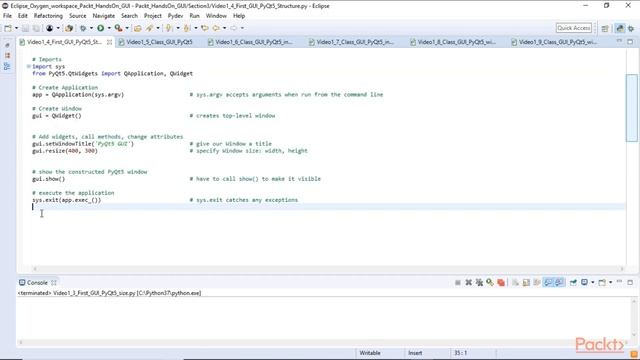The width and height of the screenshot is (640, 360).
Task: Maximize the editor area icon
Action: tap(630, 42)
